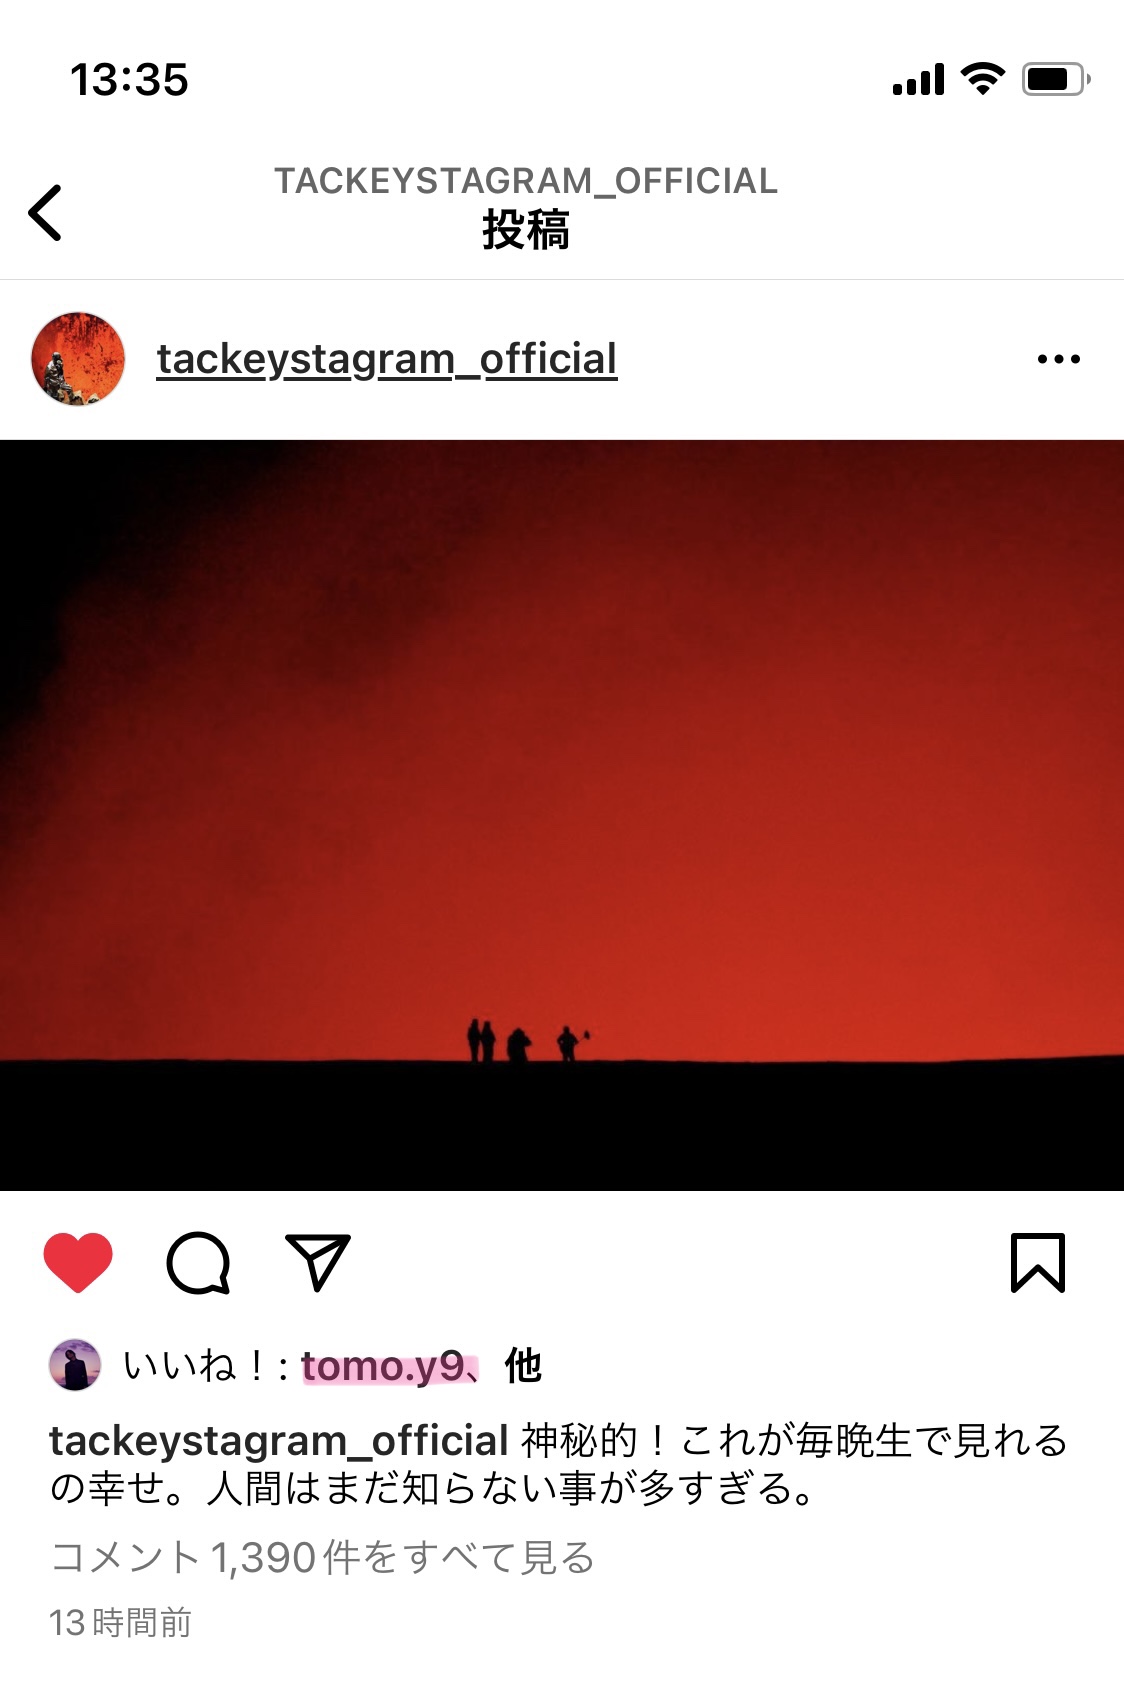Unlike the post with red heart
The width and height of the screenshot is (1124, 1692).
point(78,1263)
